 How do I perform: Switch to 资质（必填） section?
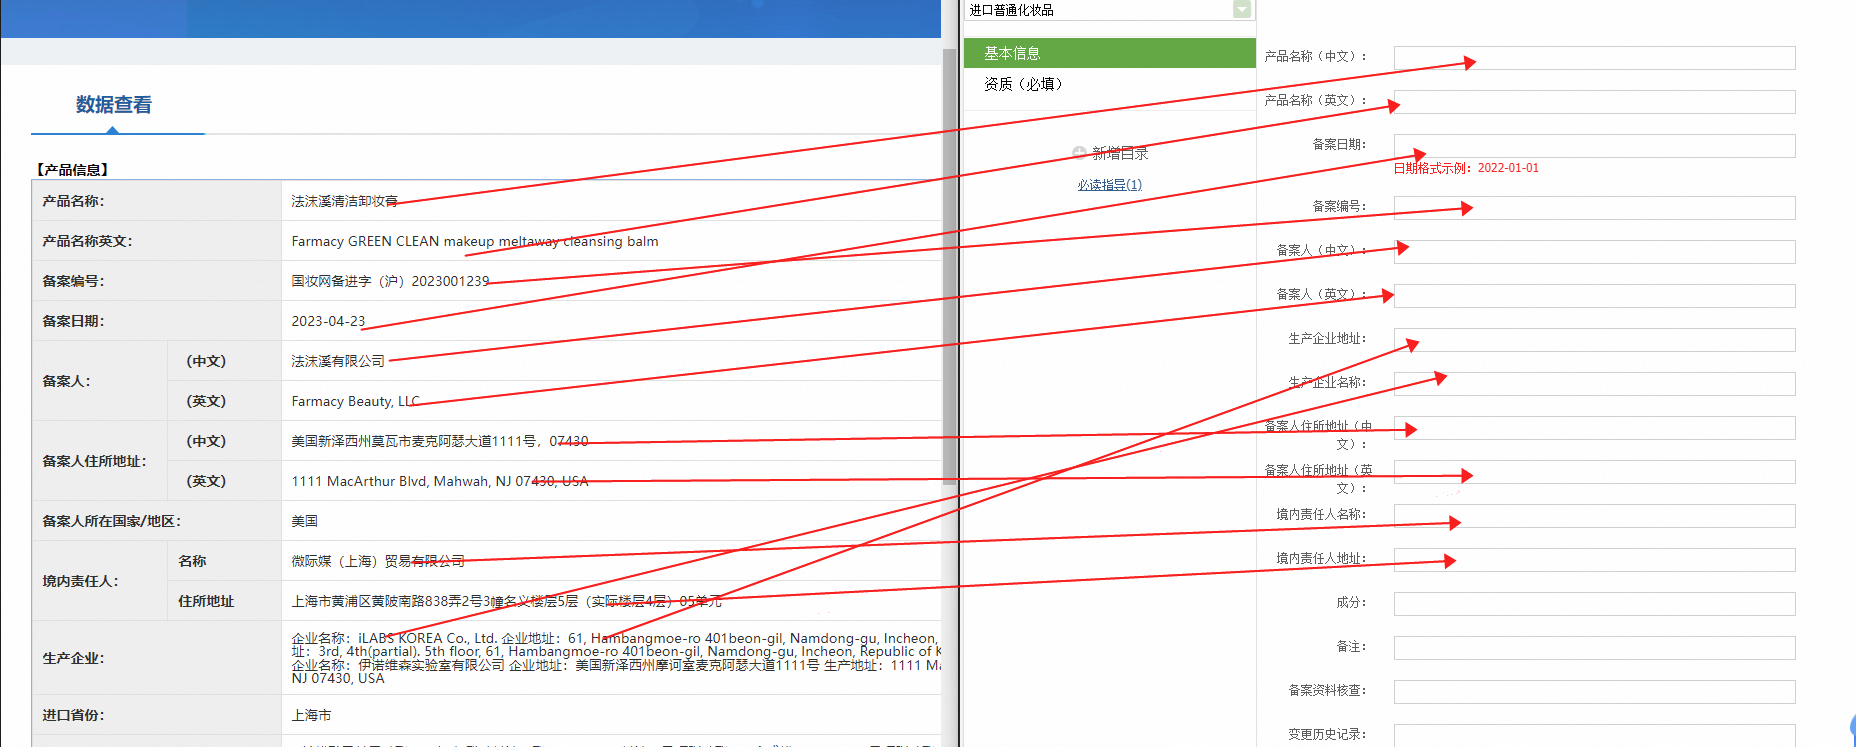1024,84
